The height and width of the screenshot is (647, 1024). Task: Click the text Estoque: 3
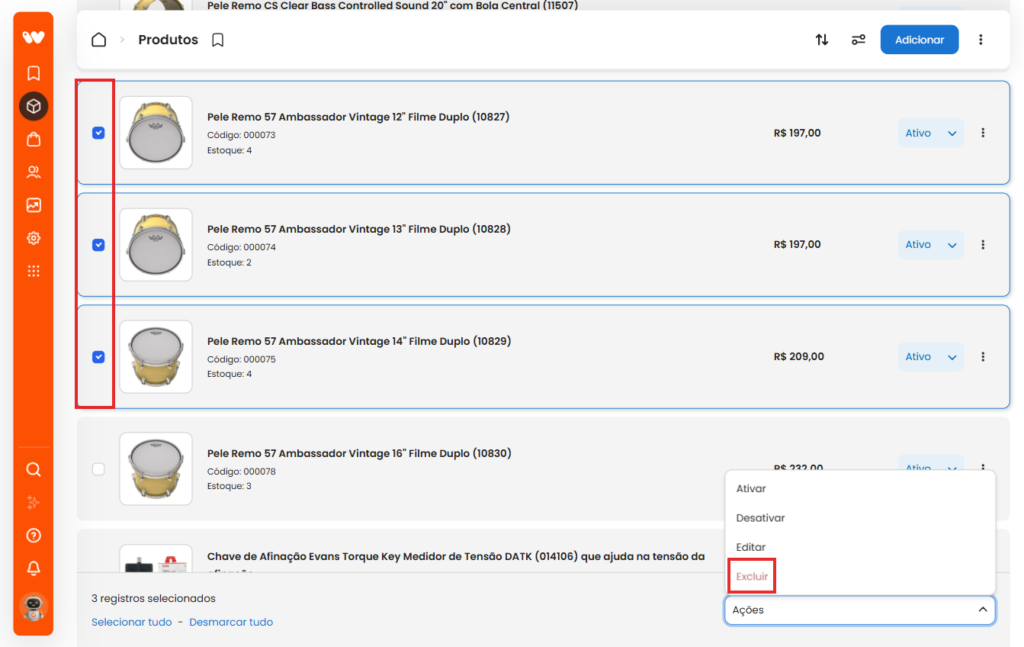229,486
